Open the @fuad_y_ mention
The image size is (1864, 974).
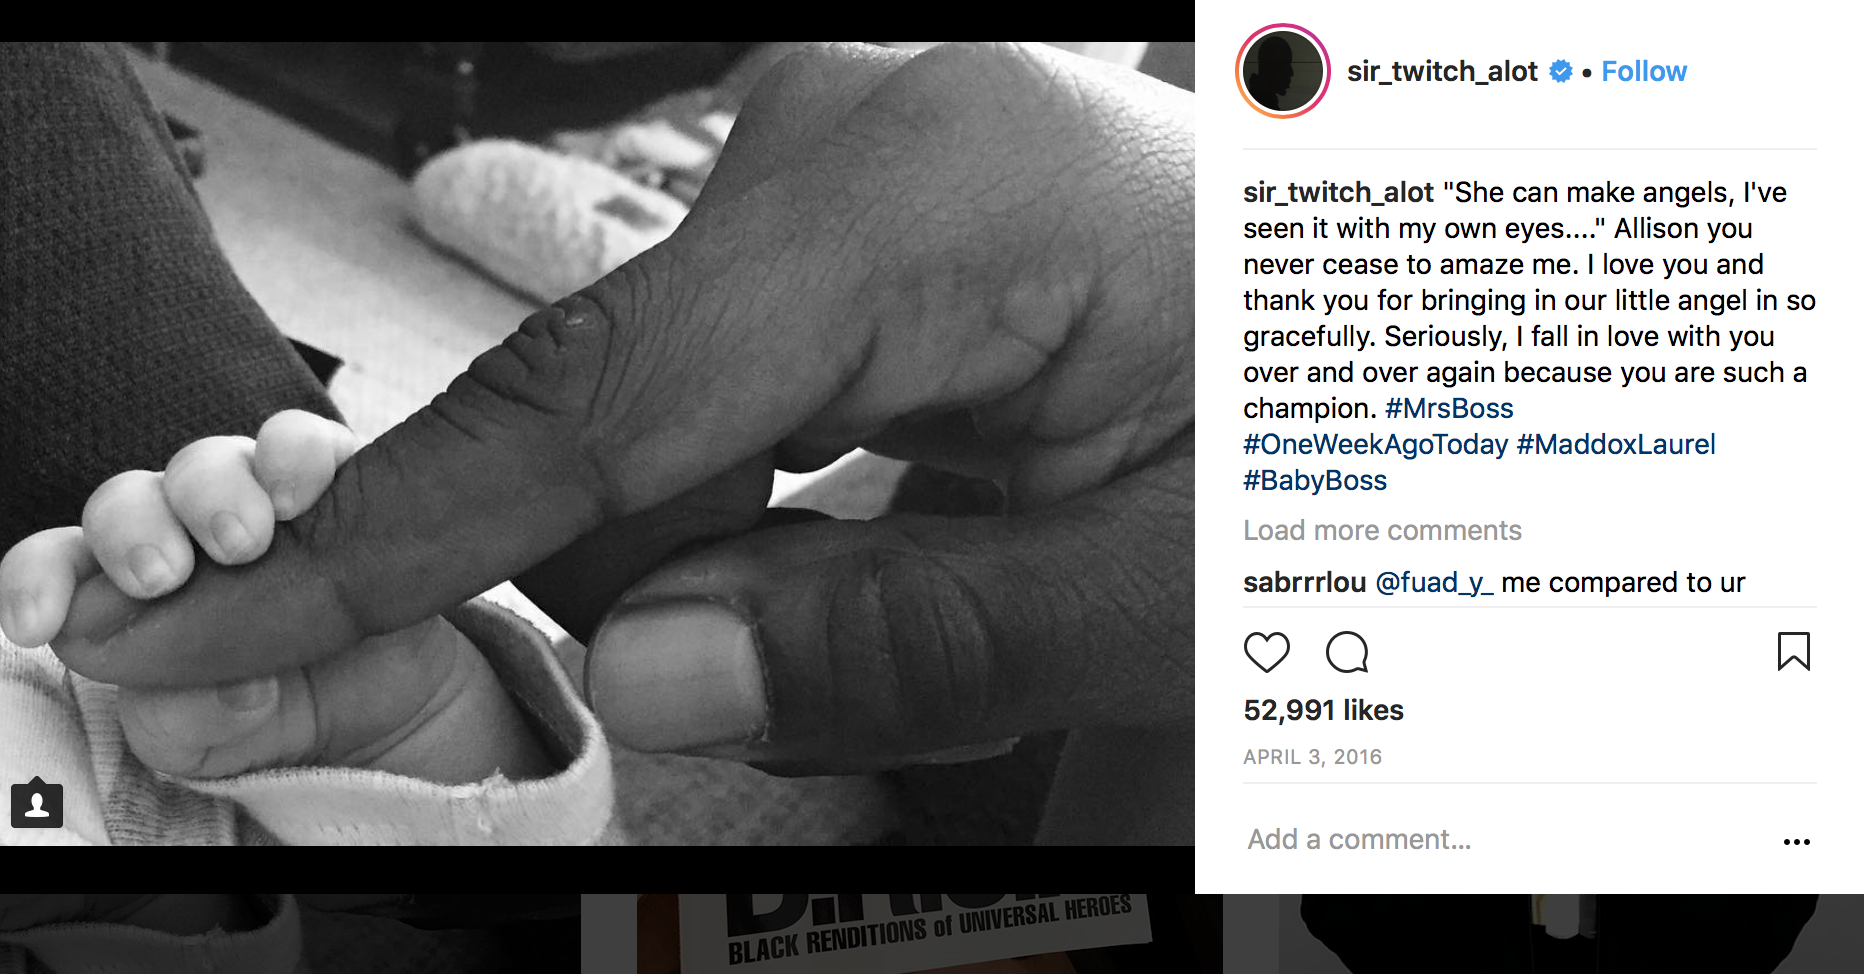pos(1435,582)
